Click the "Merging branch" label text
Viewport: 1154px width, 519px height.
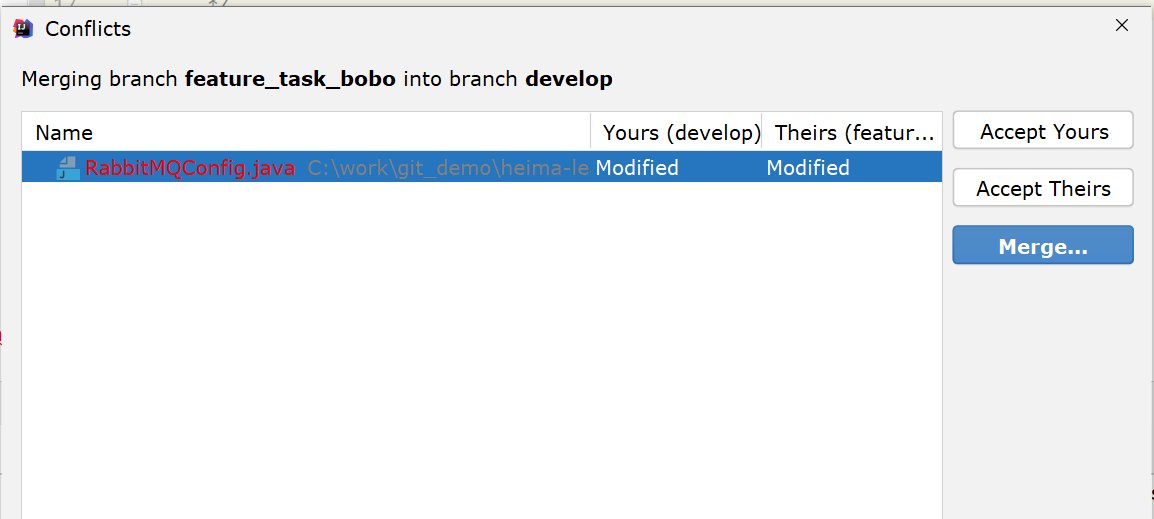pyautogui.click(x=100, y=80)
